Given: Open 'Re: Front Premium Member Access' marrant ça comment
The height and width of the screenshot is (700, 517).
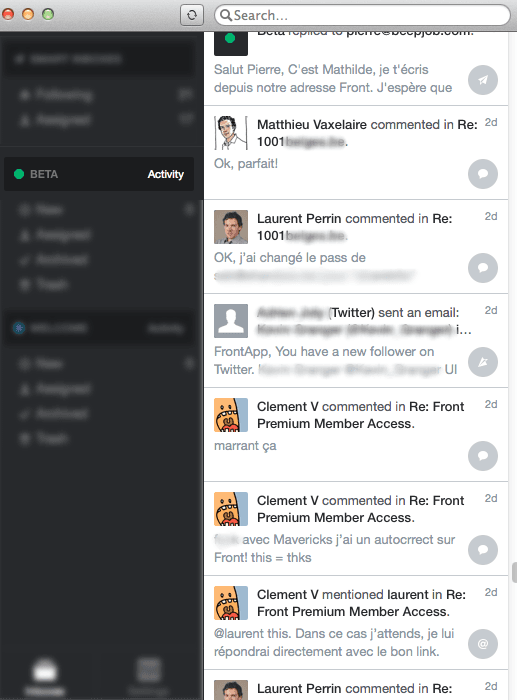Looking at the screenshot, I should point(356,434).
